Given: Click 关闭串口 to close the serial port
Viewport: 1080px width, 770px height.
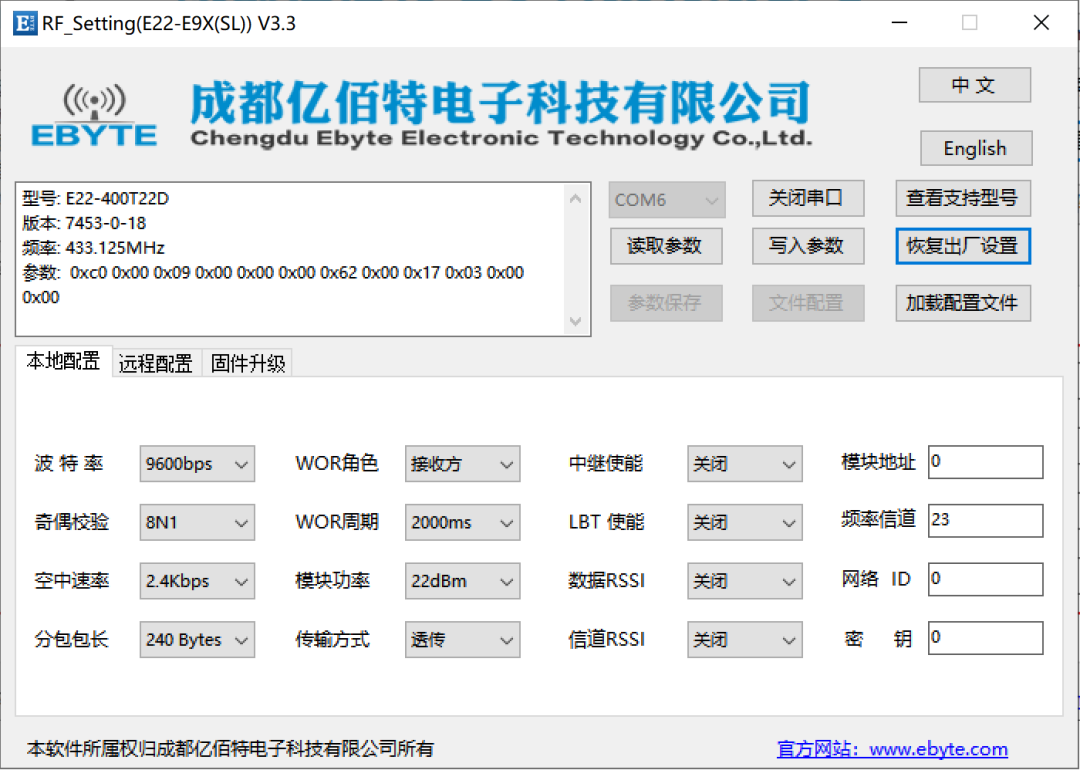Looking at the screenshot, I should pos(807,198).
